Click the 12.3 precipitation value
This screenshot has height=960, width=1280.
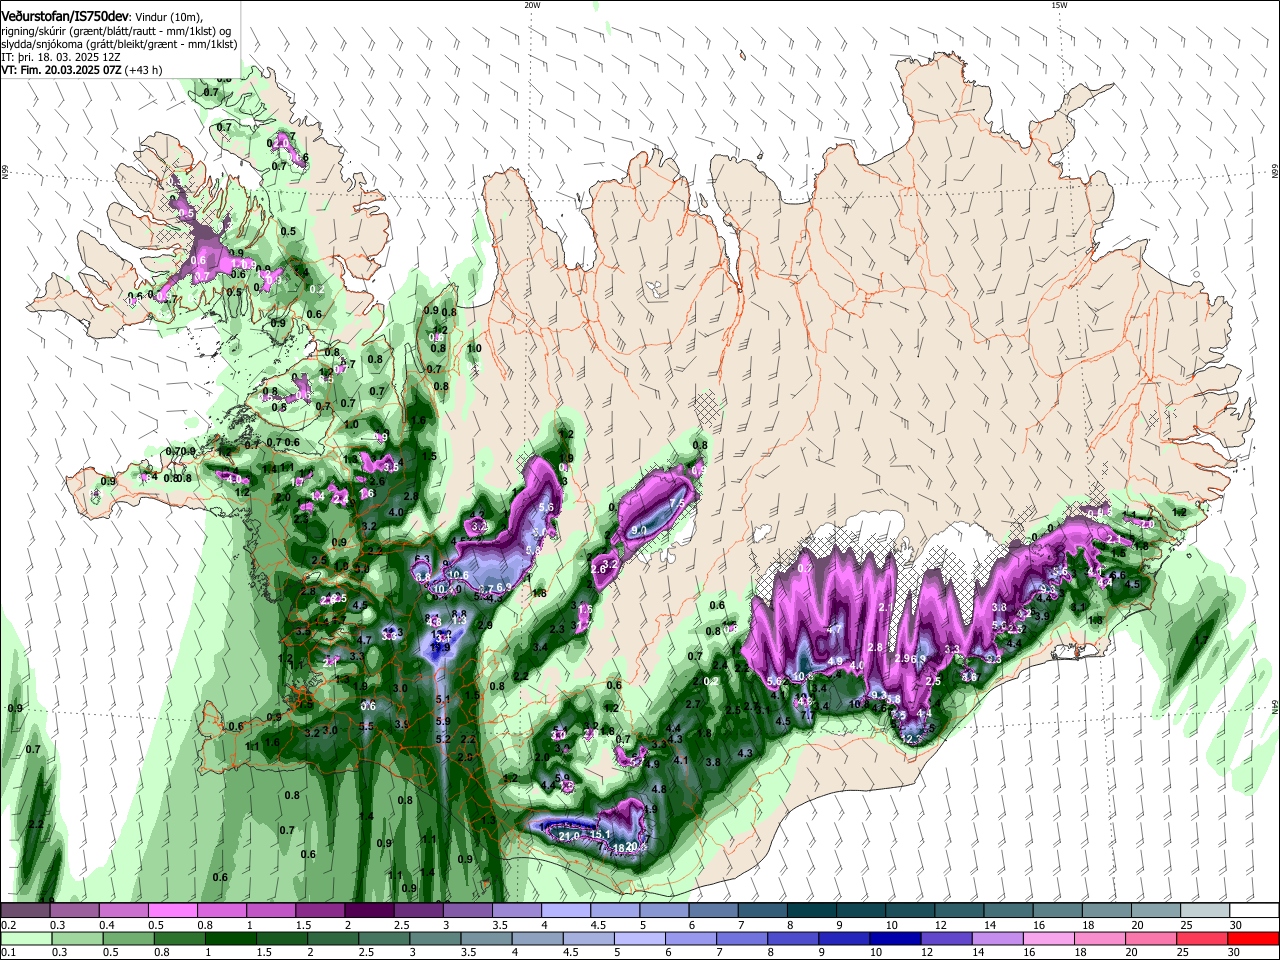911,739
